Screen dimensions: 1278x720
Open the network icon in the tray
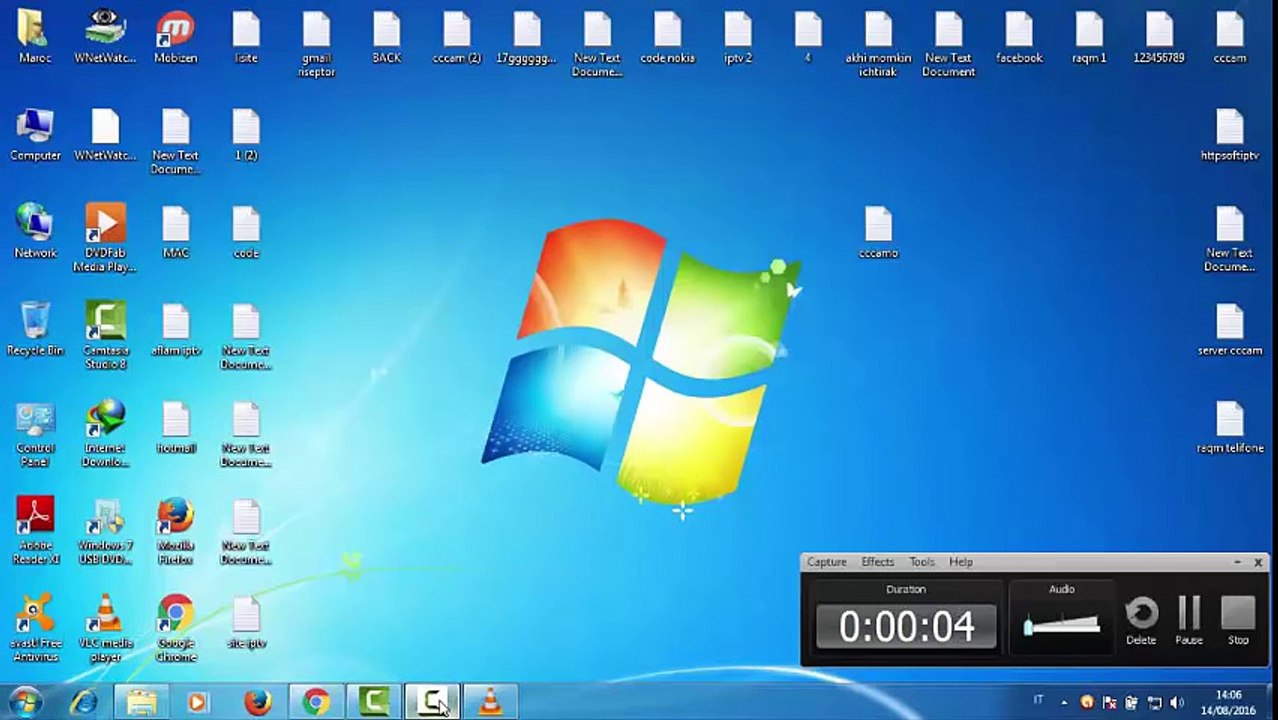pos(1154,702)
